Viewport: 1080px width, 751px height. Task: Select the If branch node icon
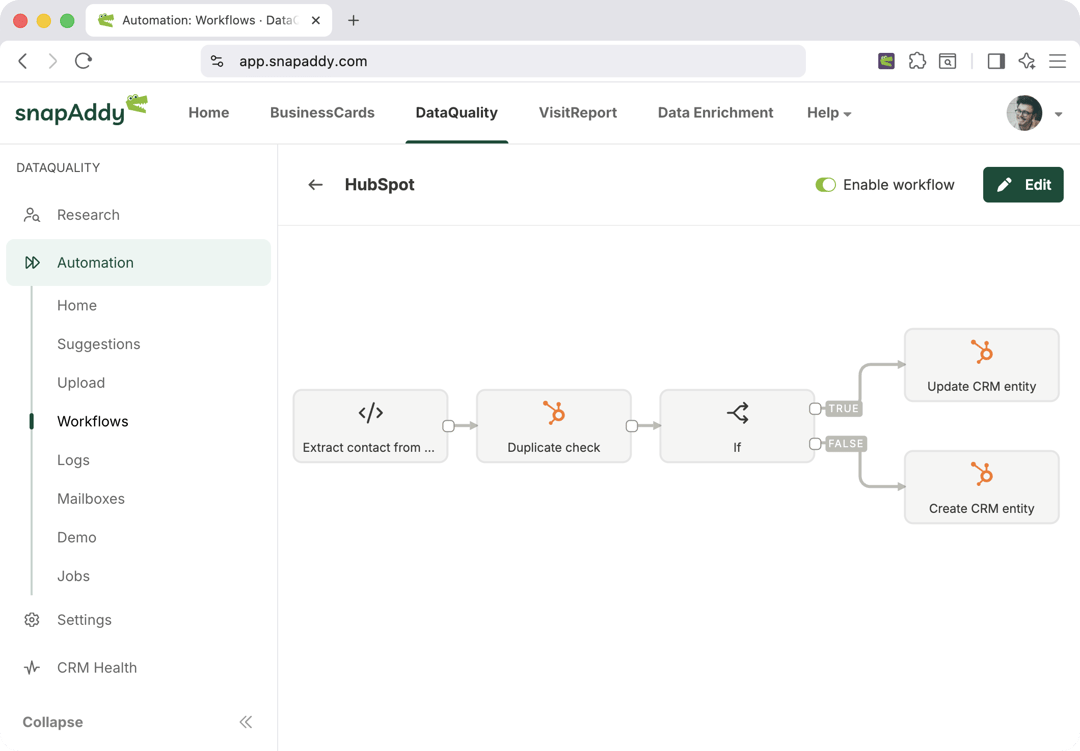[737, 413]
